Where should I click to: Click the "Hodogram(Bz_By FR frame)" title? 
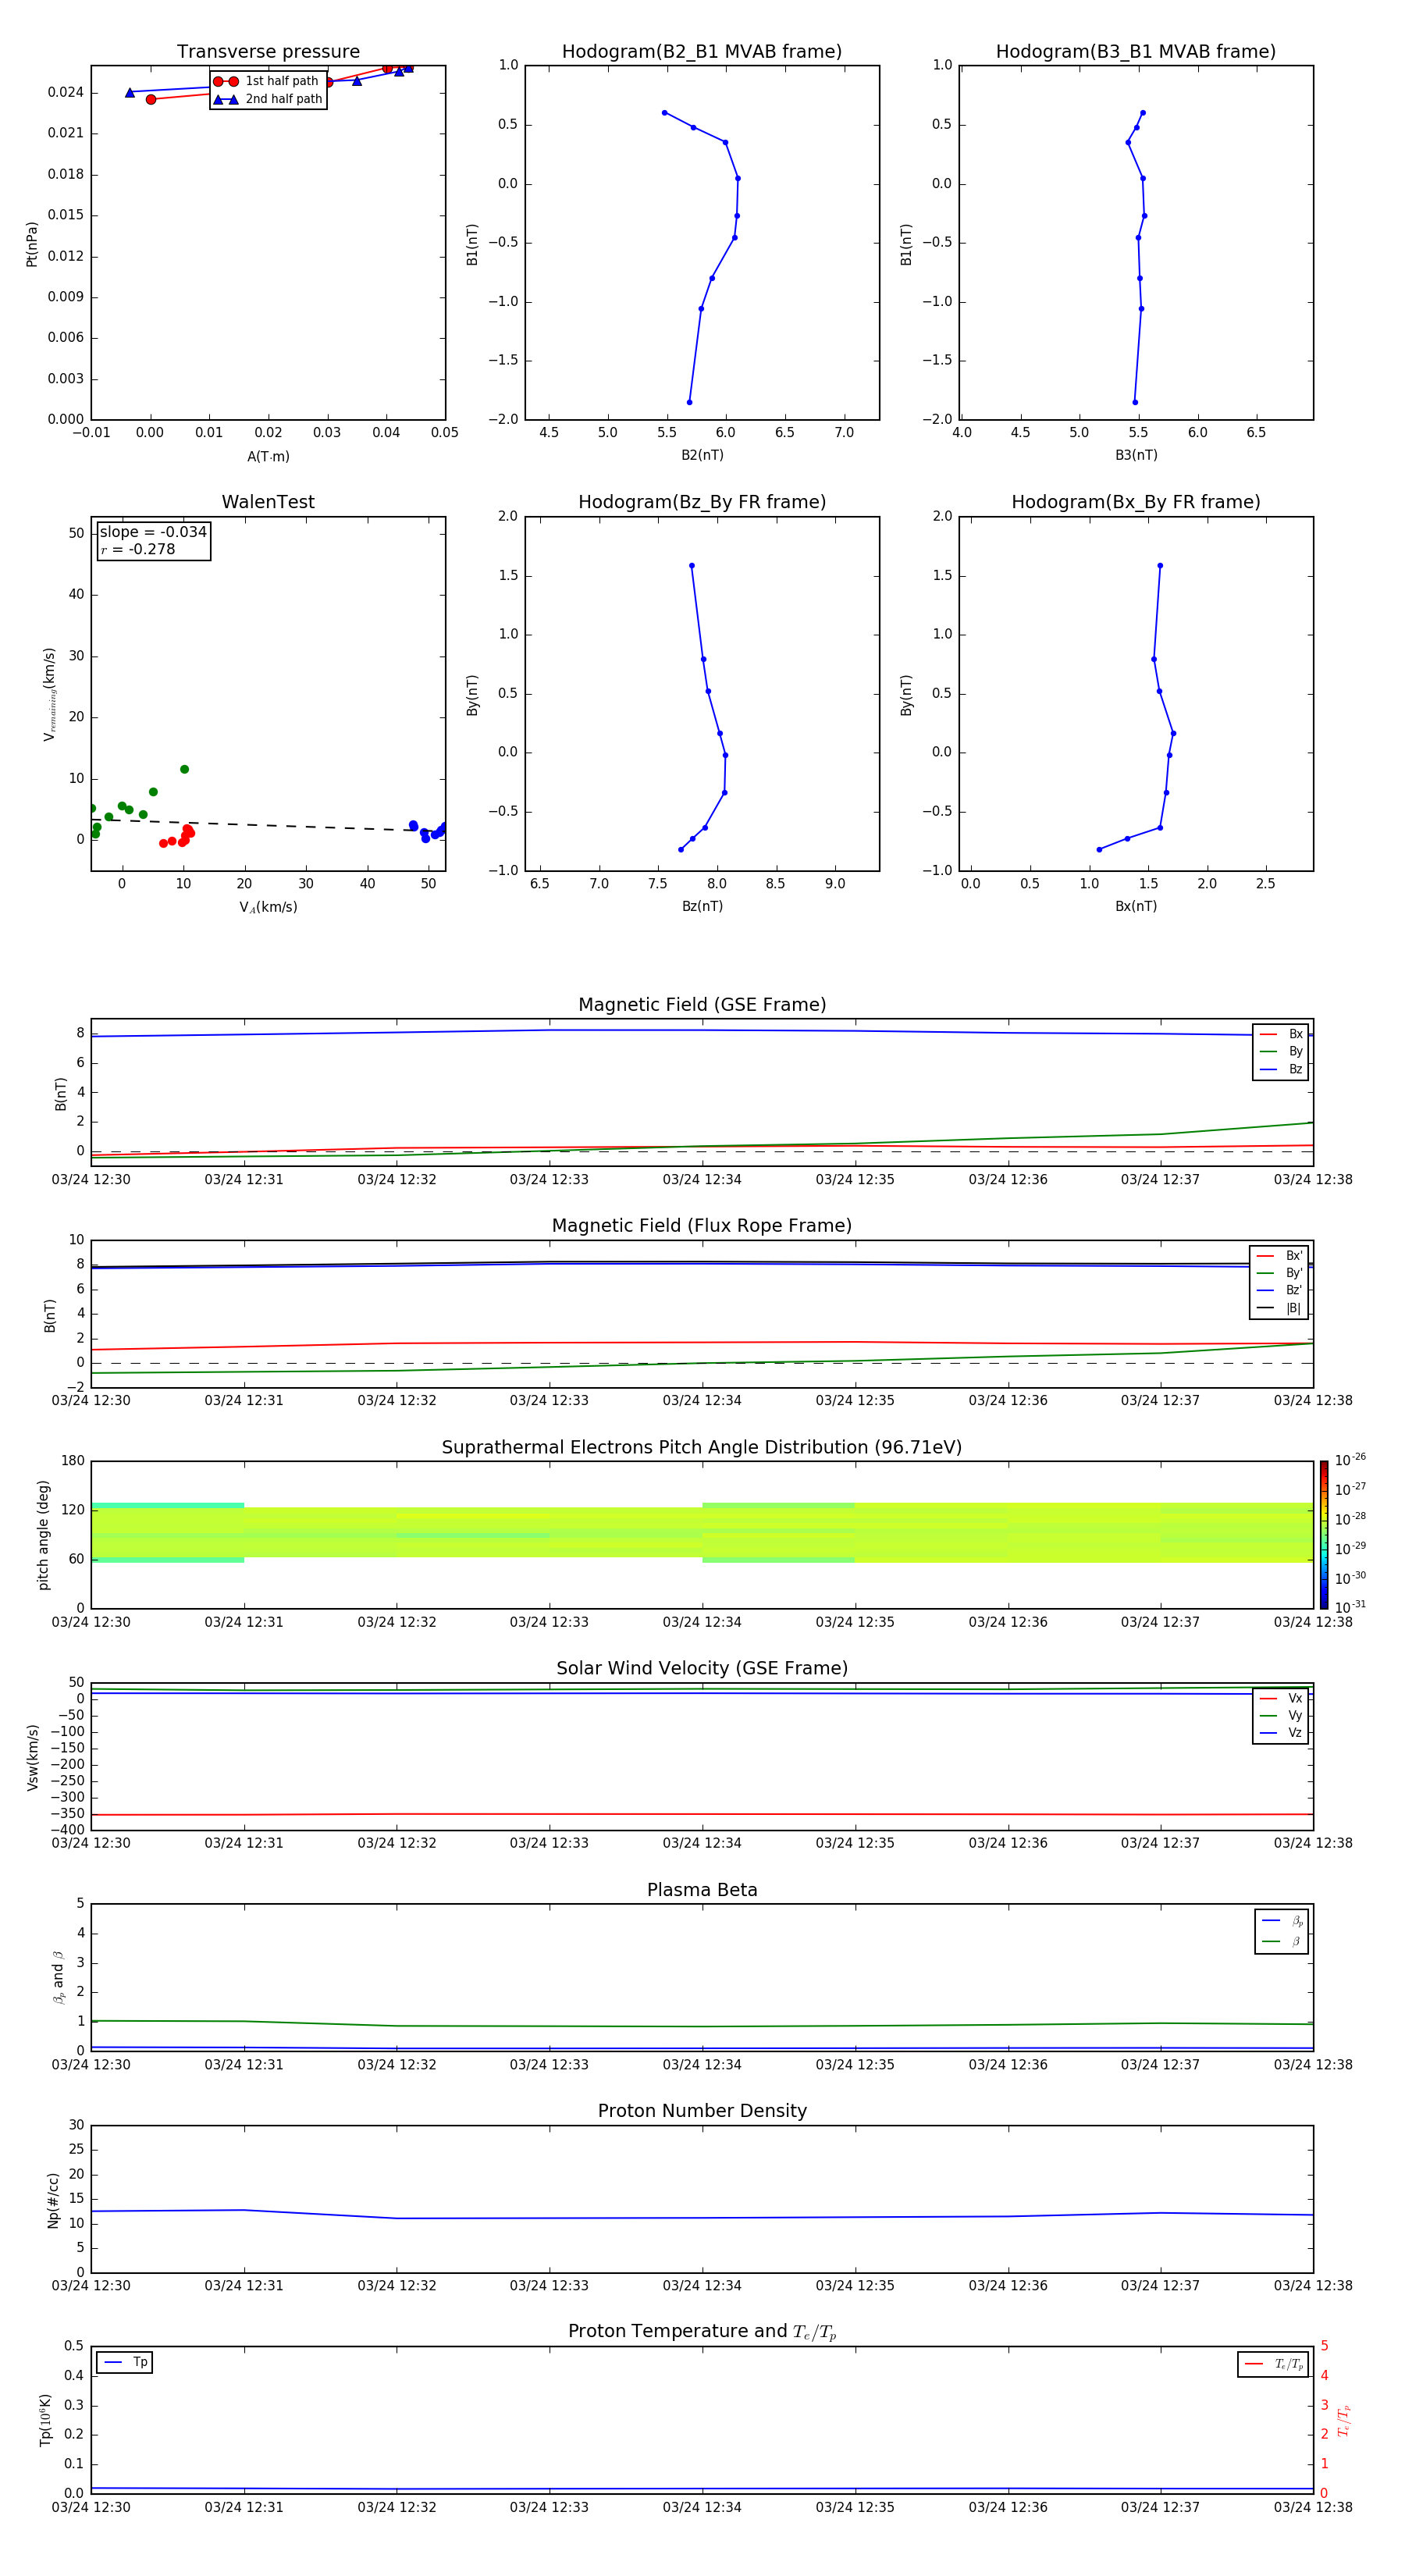pos(702,502)
